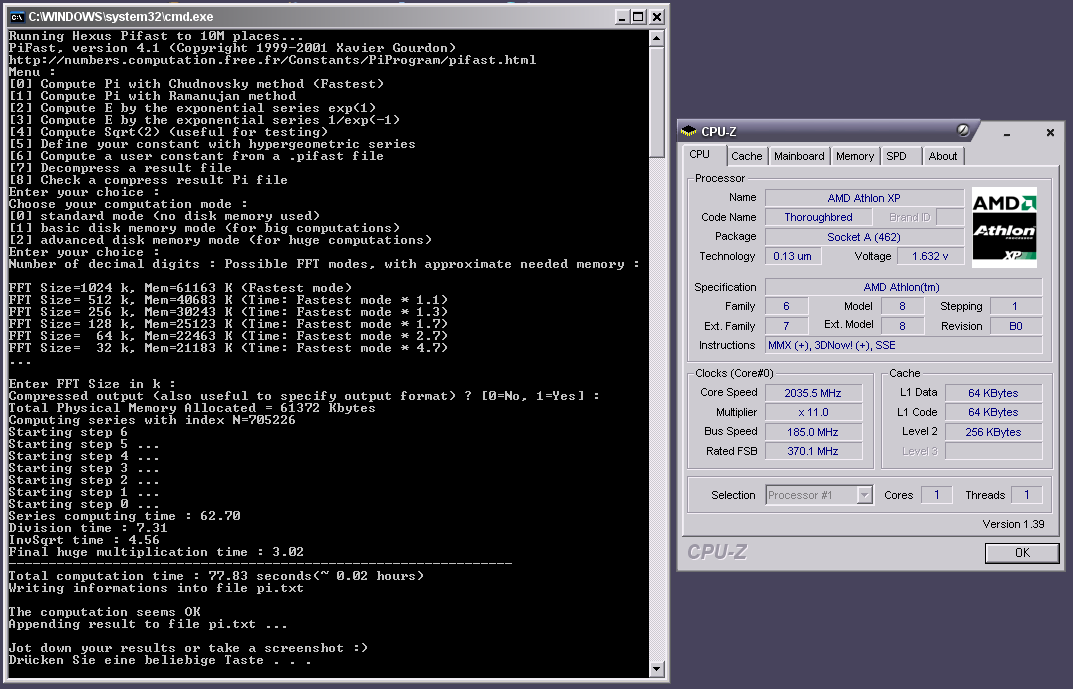Image resolution: width=1073 pixels, height=689 pixels.
Task: Click the cmd.exe title bar icon
Action: [17, 16]
